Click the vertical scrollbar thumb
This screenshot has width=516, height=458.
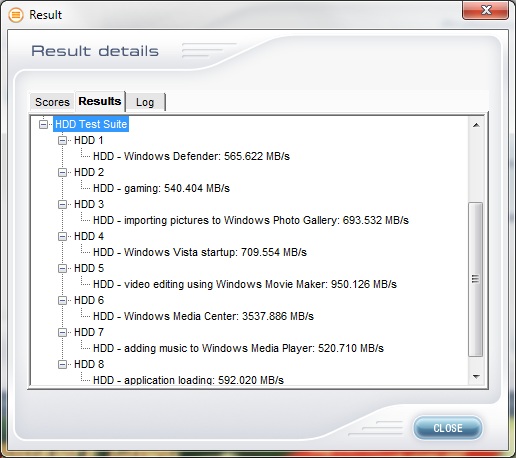[476, 279]
